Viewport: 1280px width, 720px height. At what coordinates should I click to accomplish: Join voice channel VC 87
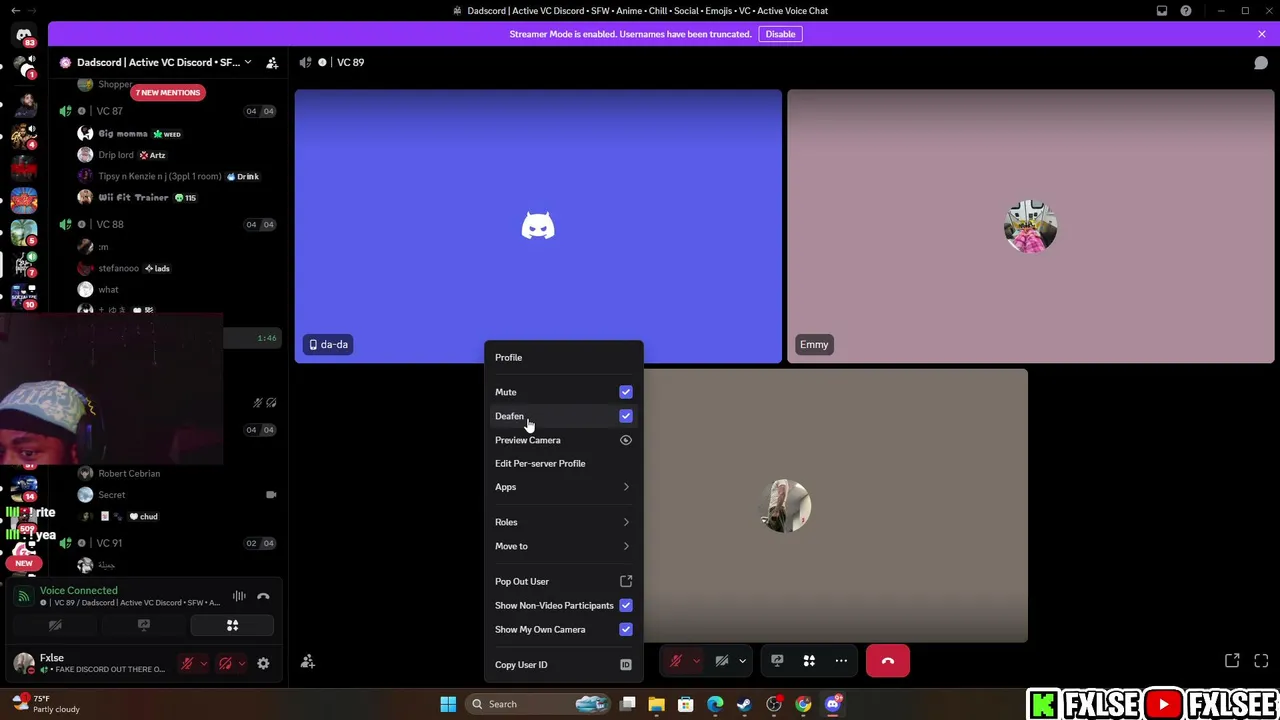pyautogui.click(x=166, y=111)
